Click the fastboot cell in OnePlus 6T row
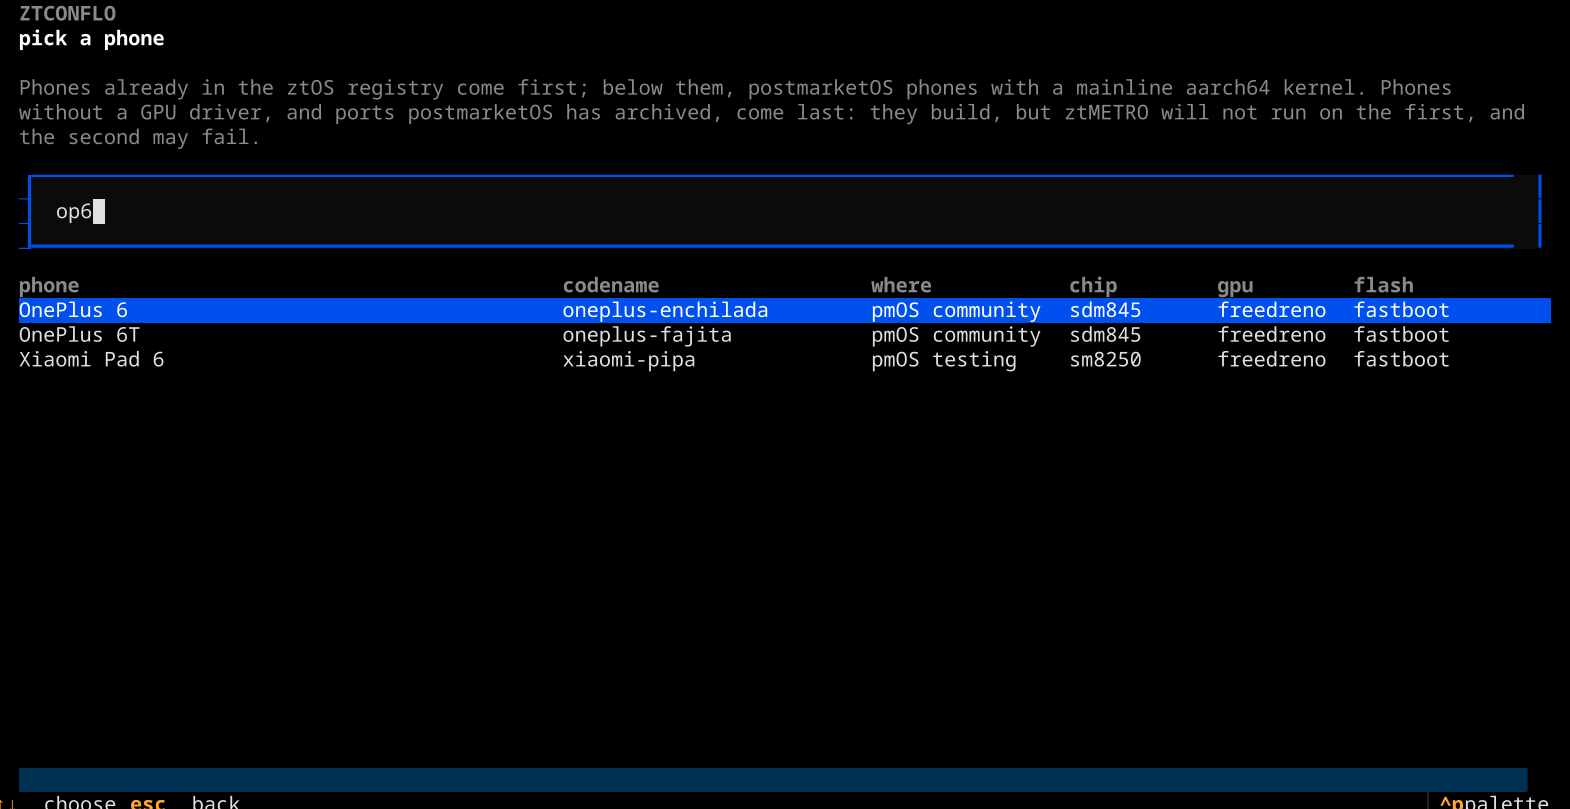This screenshot has height=809, width=1570. pyautogui.click(x=1401, y=335)
